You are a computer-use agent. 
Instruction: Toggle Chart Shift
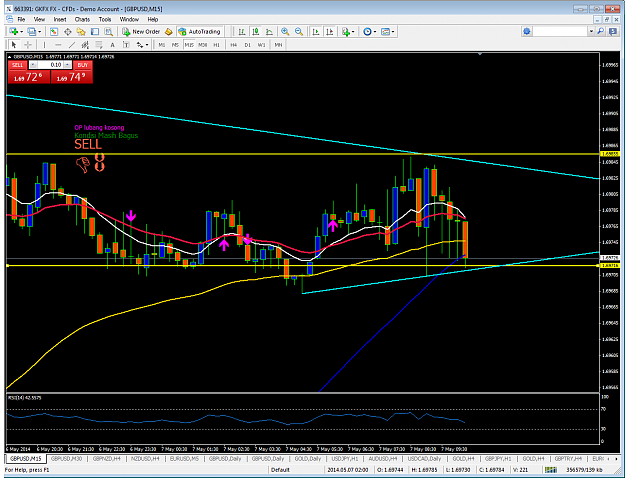coord(329,31)
